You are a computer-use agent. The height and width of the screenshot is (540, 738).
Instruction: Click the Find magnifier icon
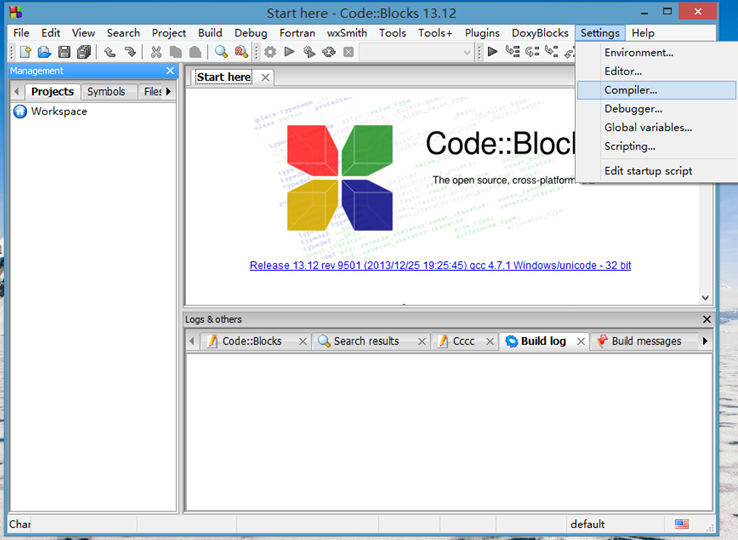click(221, 52)
